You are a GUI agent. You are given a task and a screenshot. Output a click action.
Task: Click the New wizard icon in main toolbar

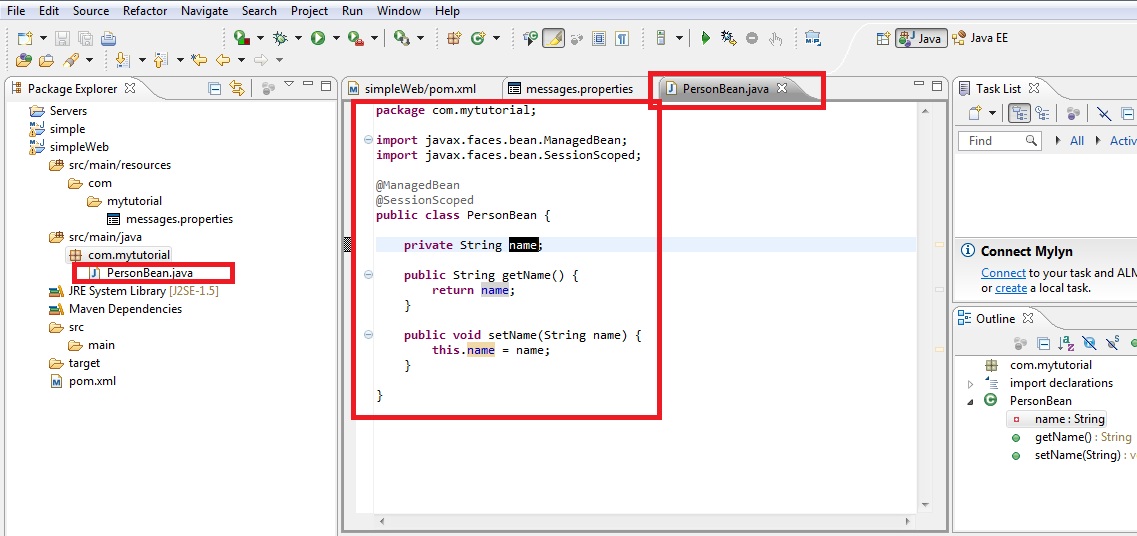tap(25, 38)
